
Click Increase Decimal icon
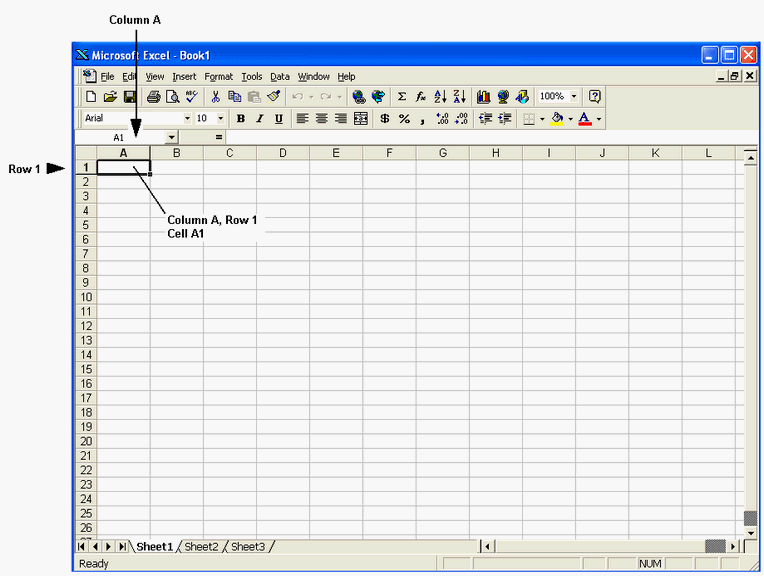click(x=442, y=118)
